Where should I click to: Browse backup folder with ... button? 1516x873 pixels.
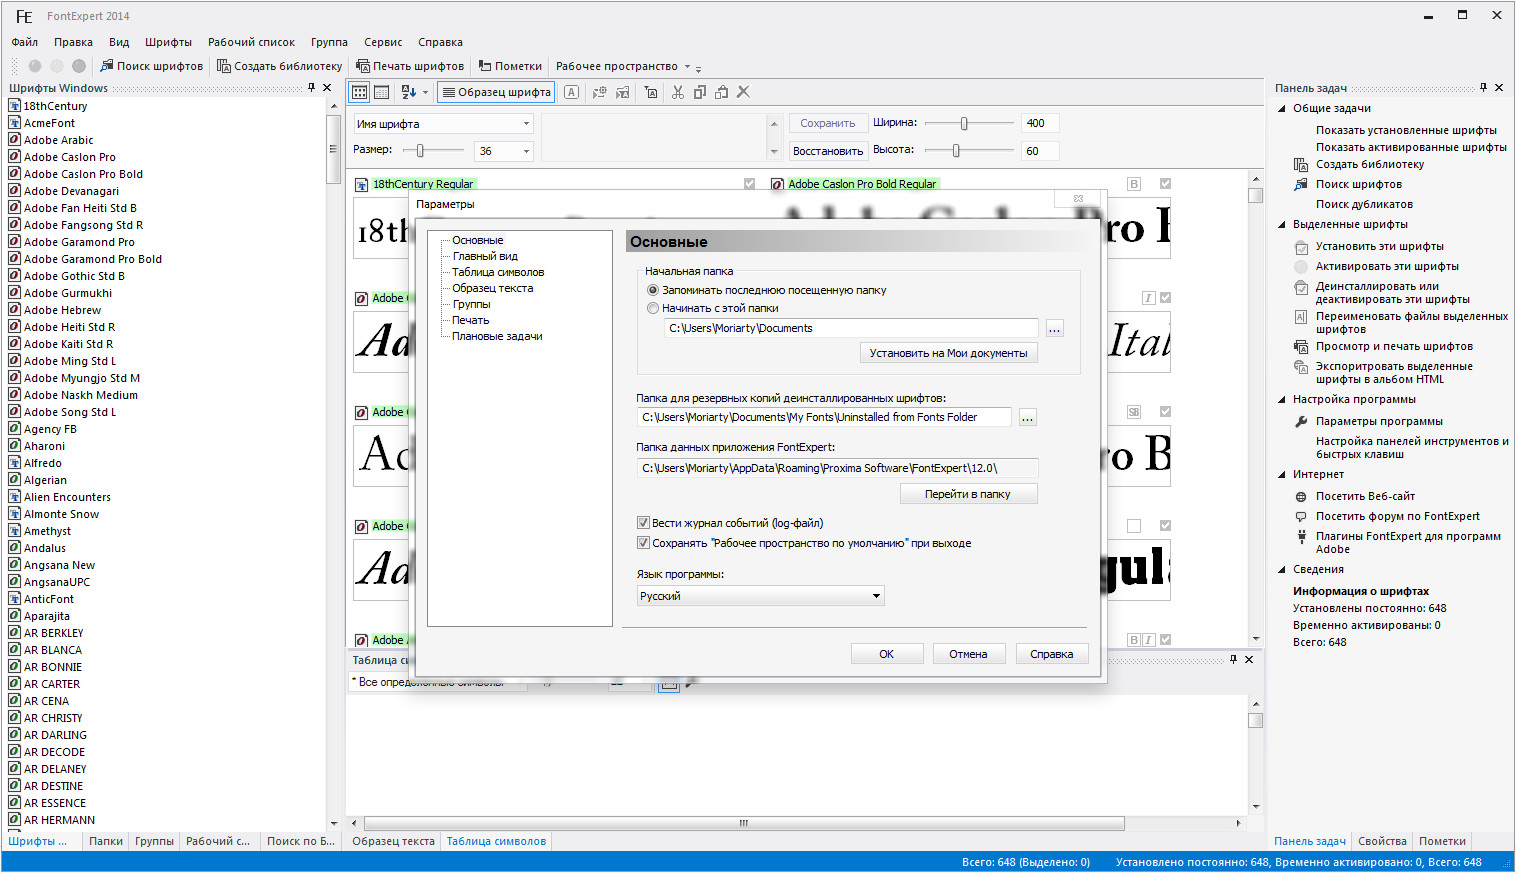[1027, 417]
